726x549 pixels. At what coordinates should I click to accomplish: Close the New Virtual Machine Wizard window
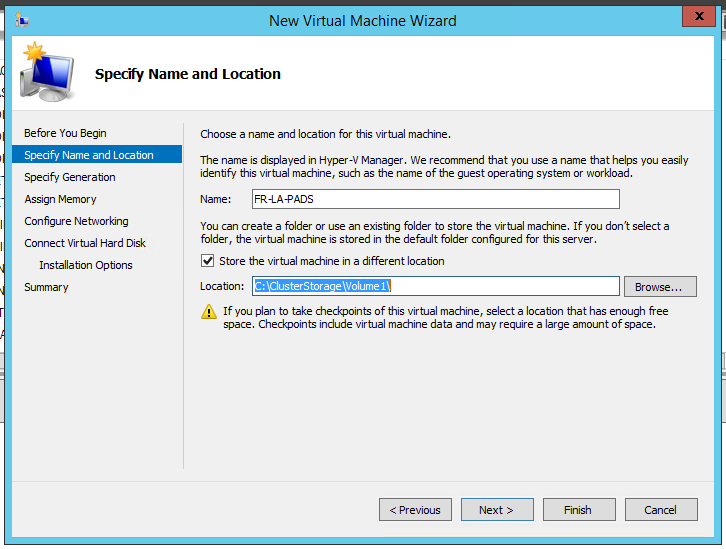point(697,18)
